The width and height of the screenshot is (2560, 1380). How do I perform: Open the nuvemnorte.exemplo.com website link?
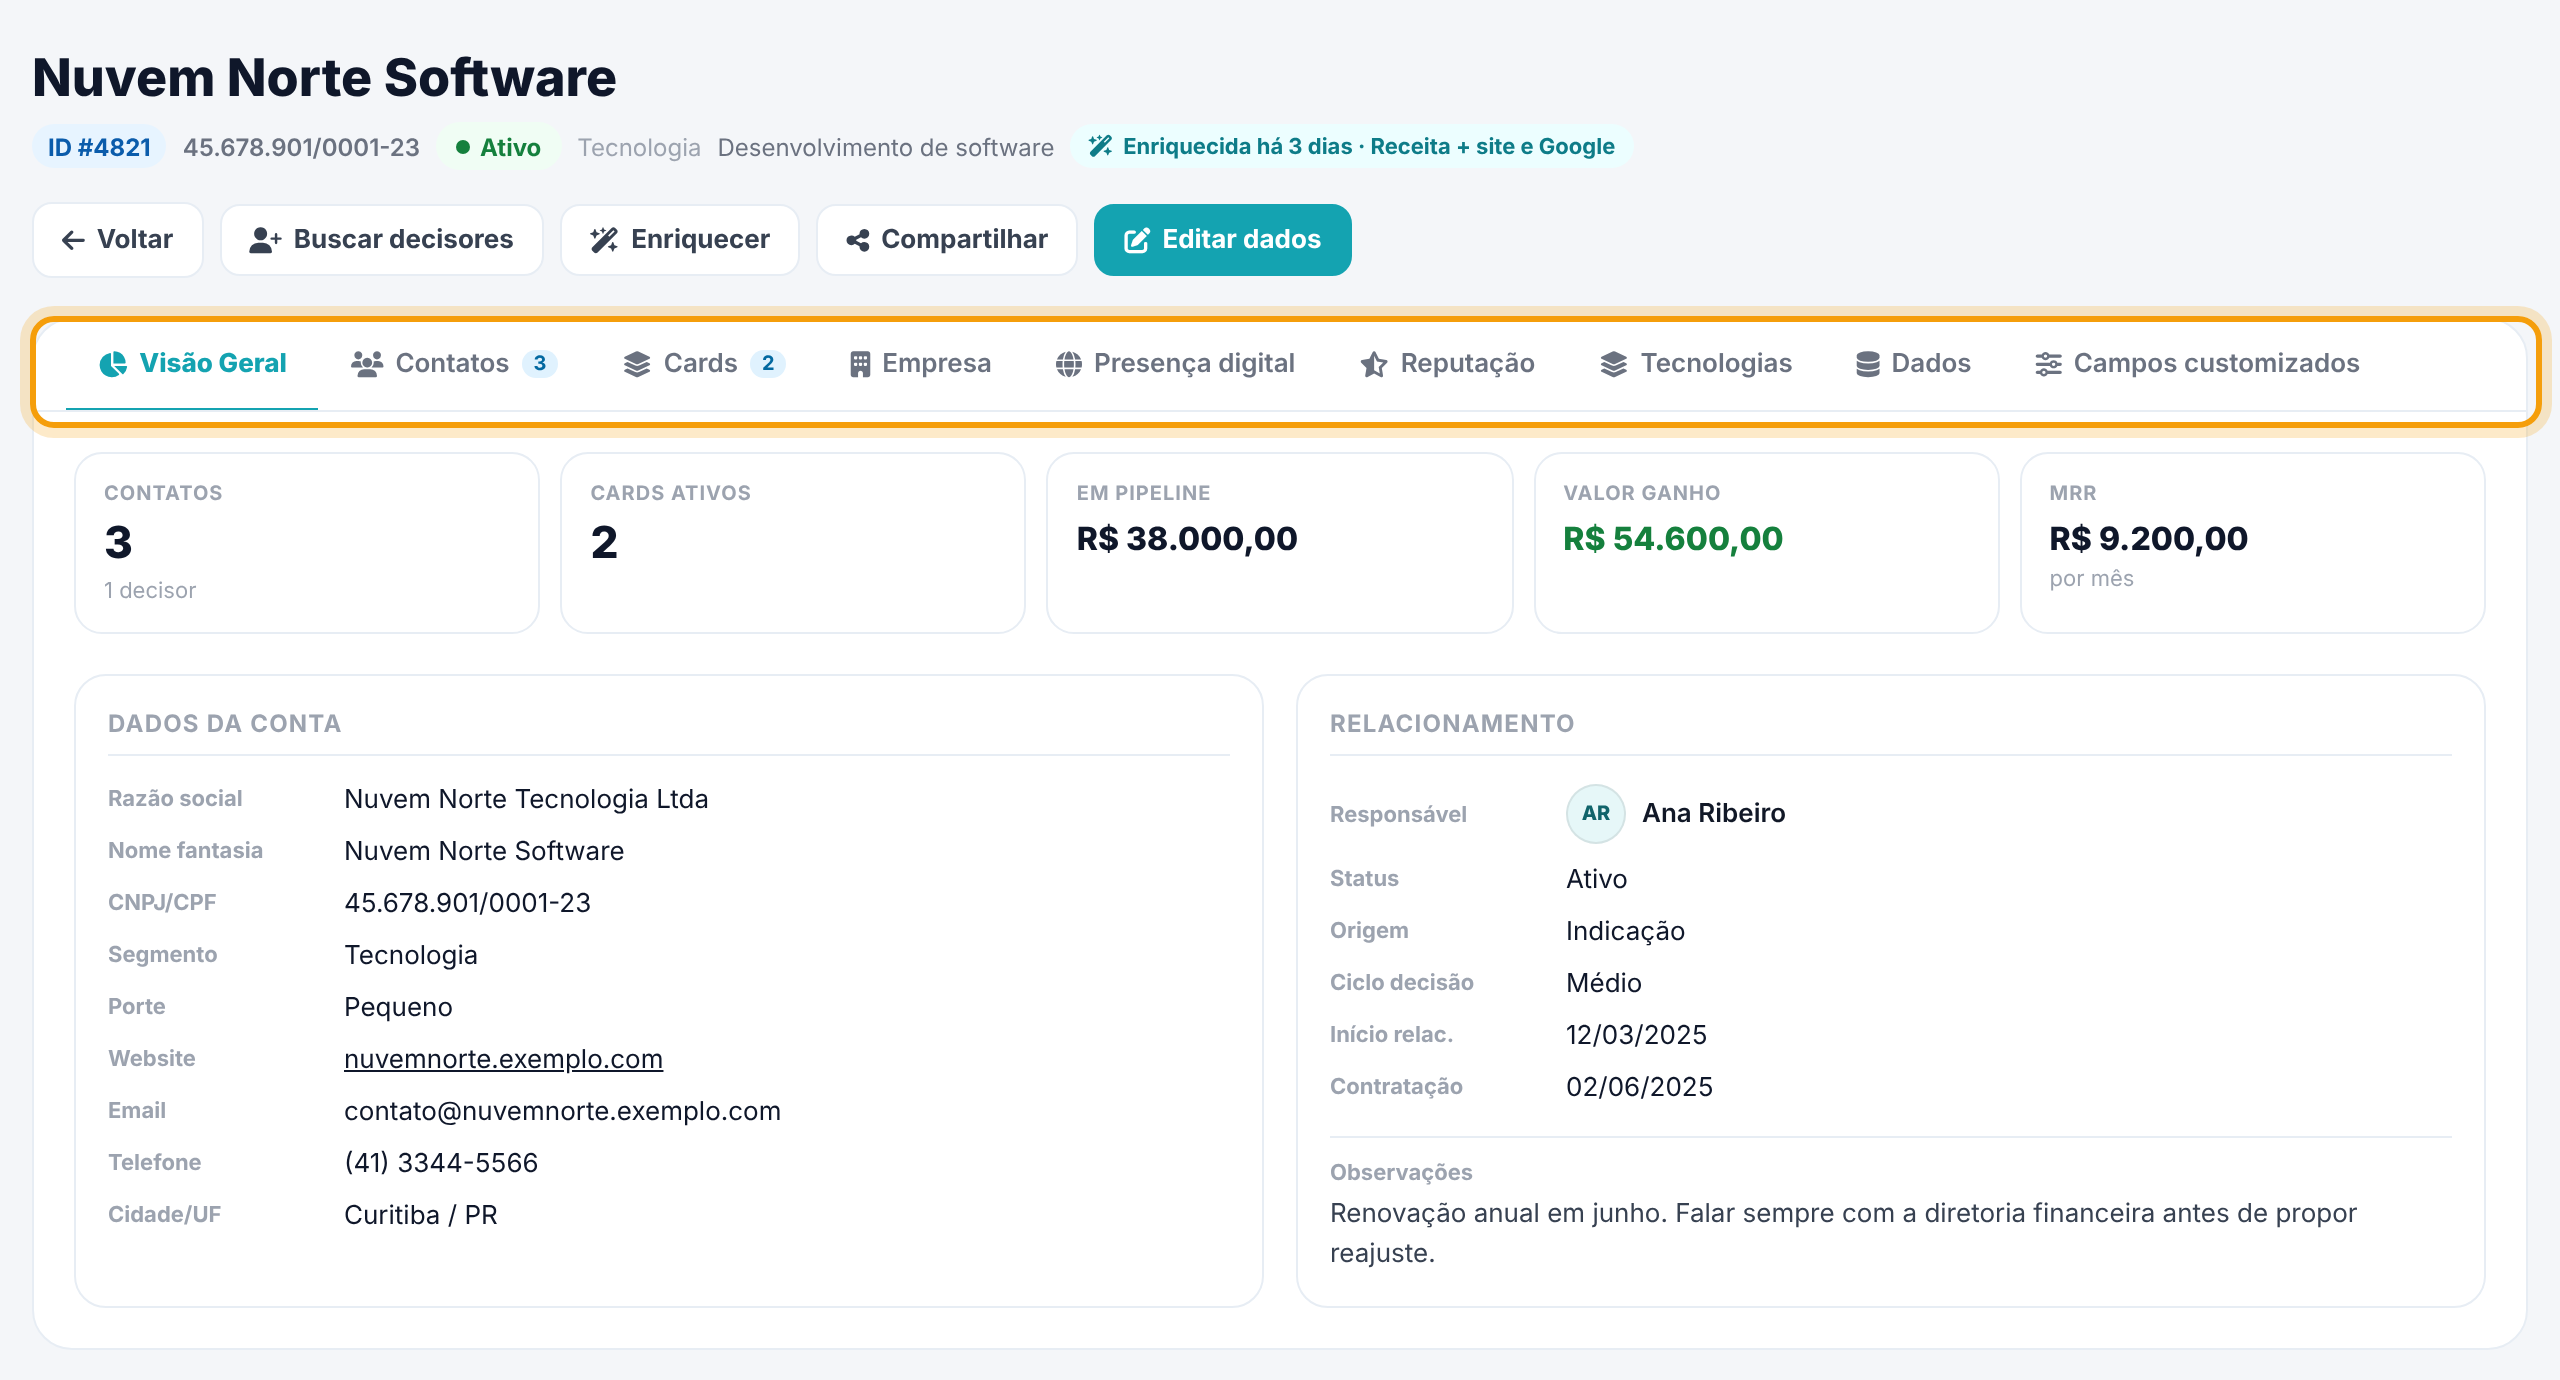point(503,1059)
